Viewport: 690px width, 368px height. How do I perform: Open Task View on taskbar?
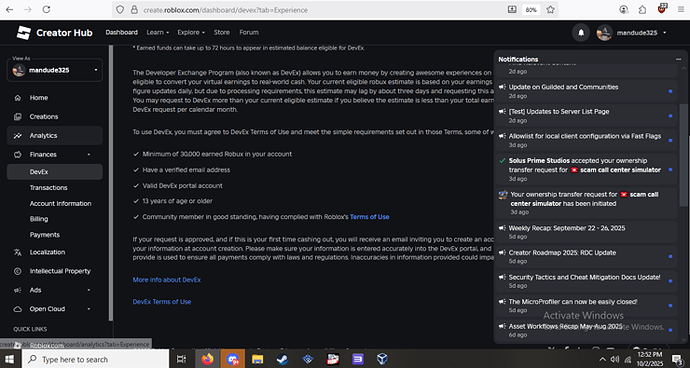(181, 359)
